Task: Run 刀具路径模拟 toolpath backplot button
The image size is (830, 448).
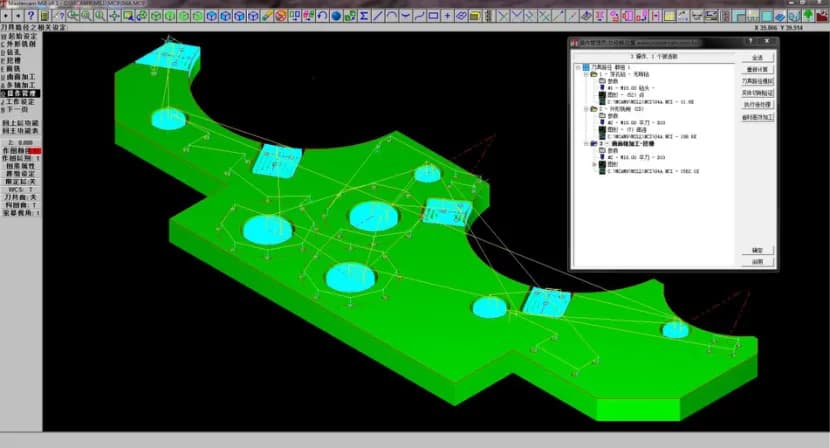Action: [757, 81]
